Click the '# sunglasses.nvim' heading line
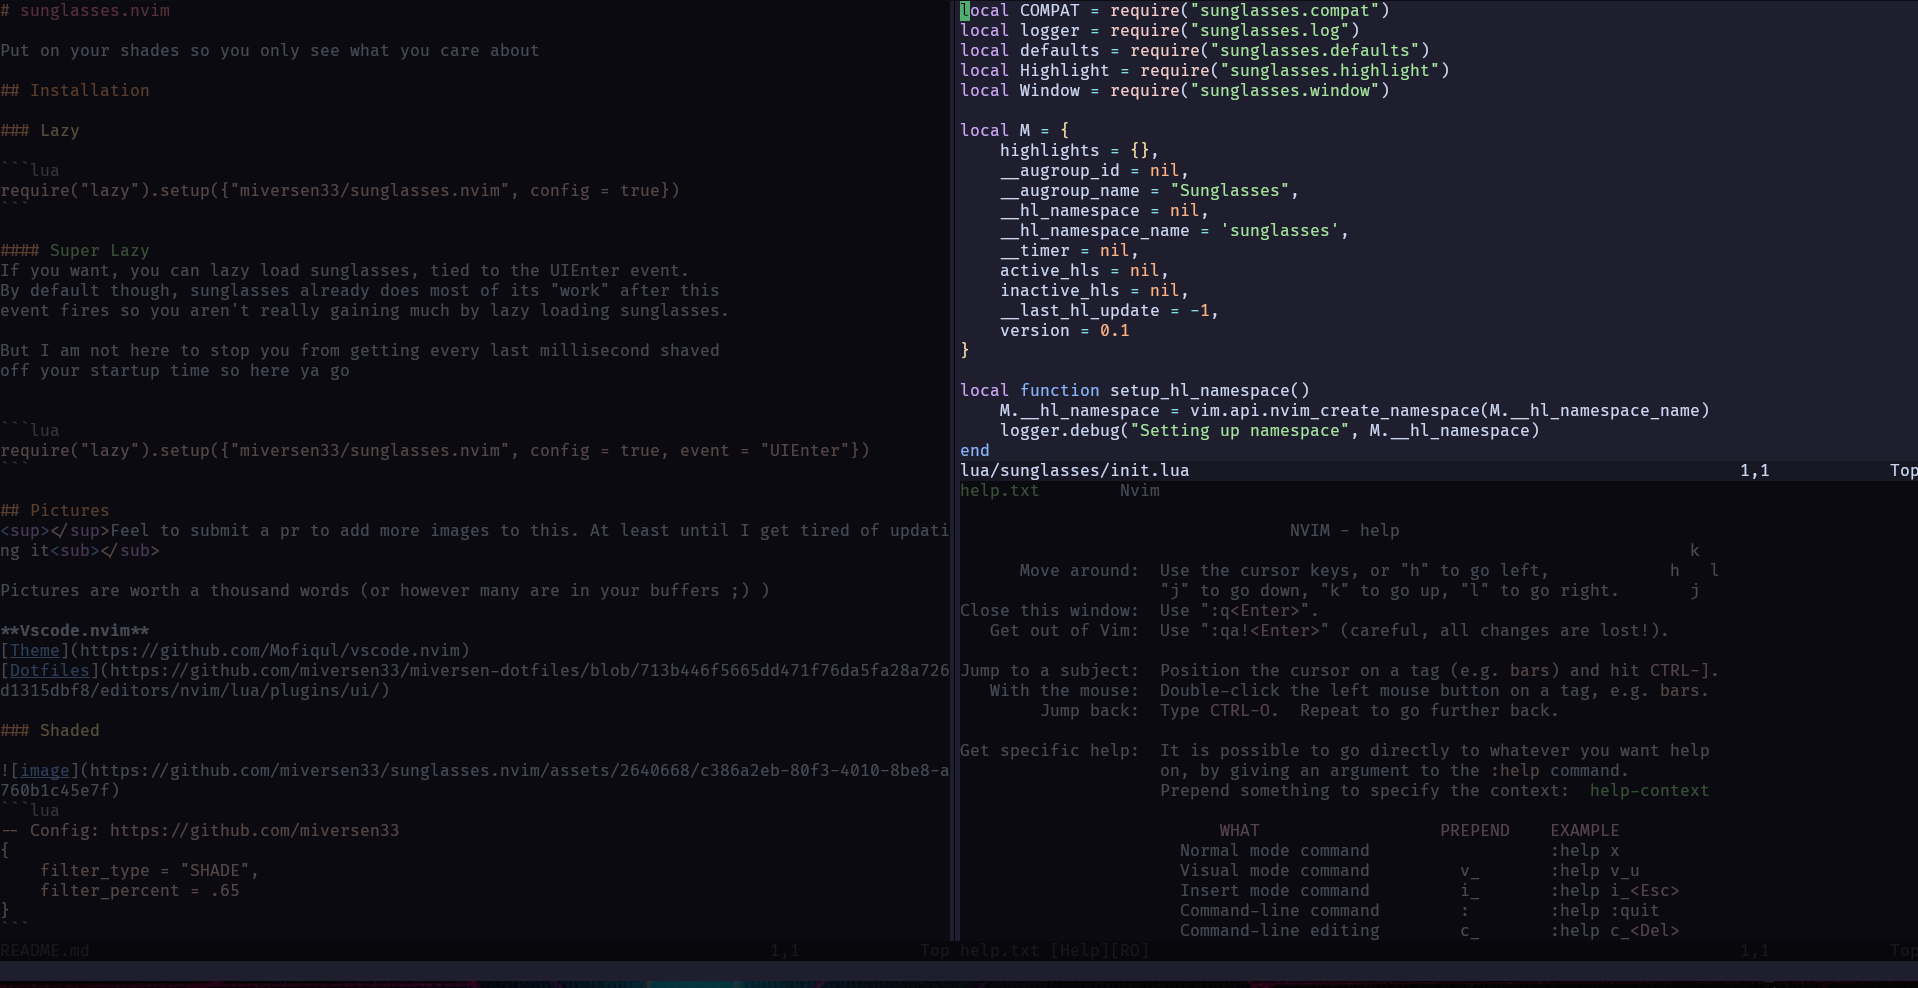 point(85,10)
